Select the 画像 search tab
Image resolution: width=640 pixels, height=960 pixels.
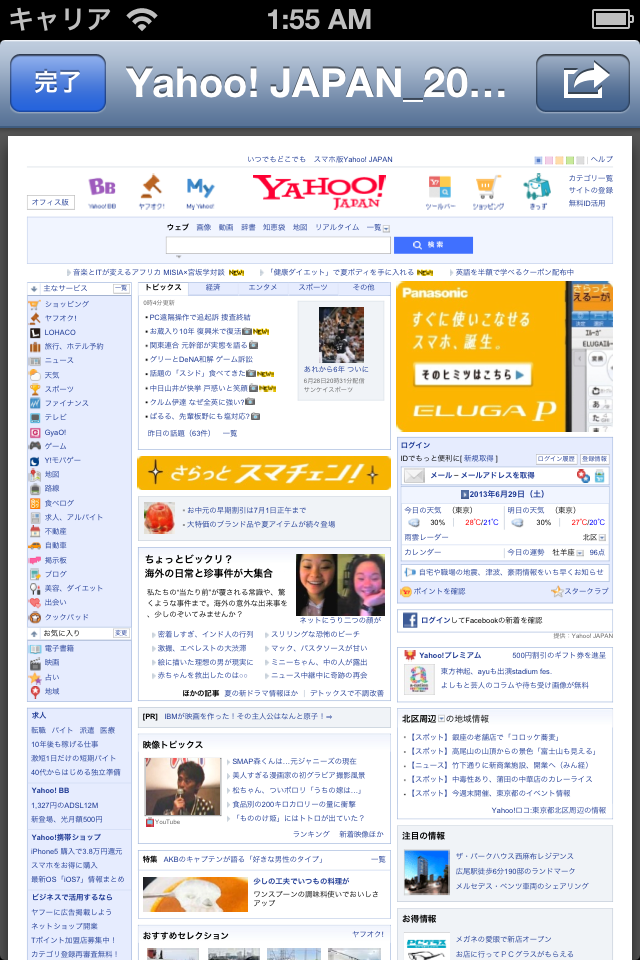coord(203,227)
